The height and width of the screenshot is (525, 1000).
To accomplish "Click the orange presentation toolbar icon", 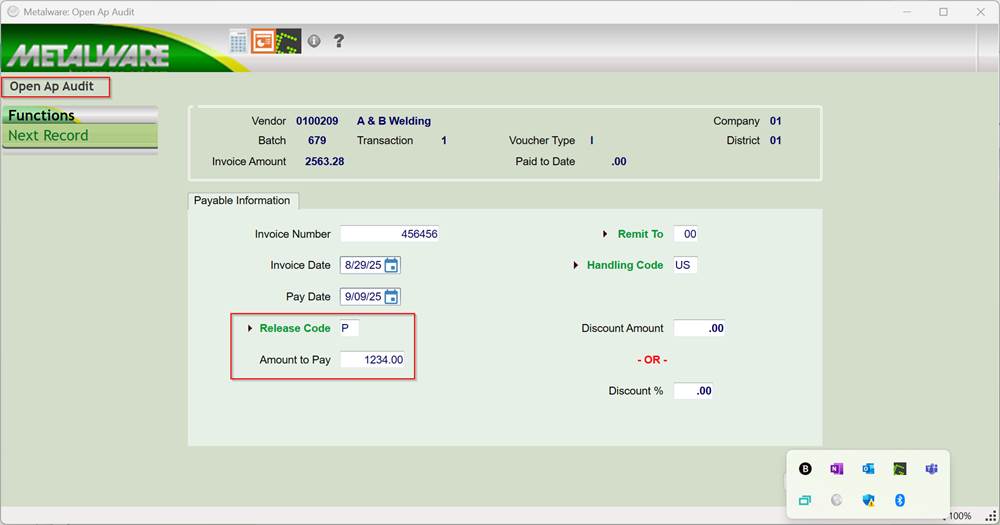I will 263,41.
